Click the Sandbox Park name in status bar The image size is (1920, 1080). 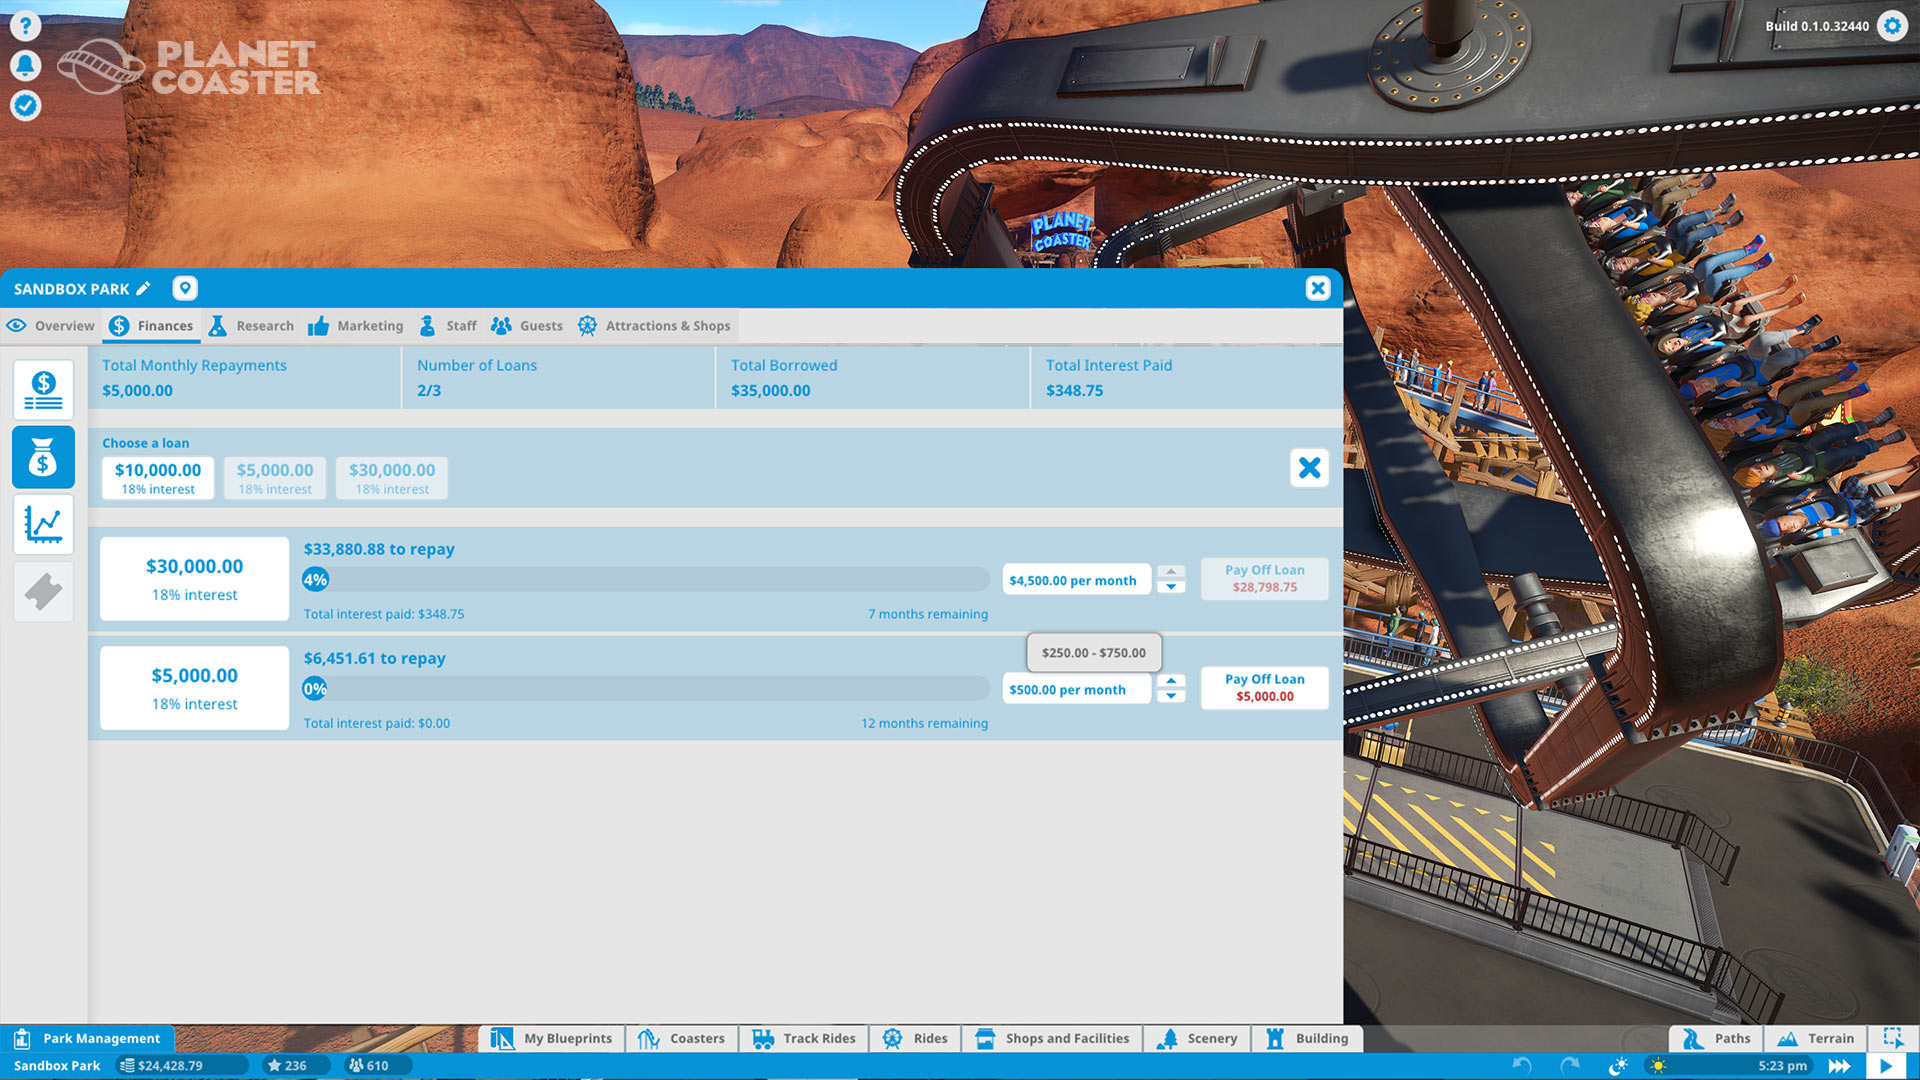(57, 1066)
